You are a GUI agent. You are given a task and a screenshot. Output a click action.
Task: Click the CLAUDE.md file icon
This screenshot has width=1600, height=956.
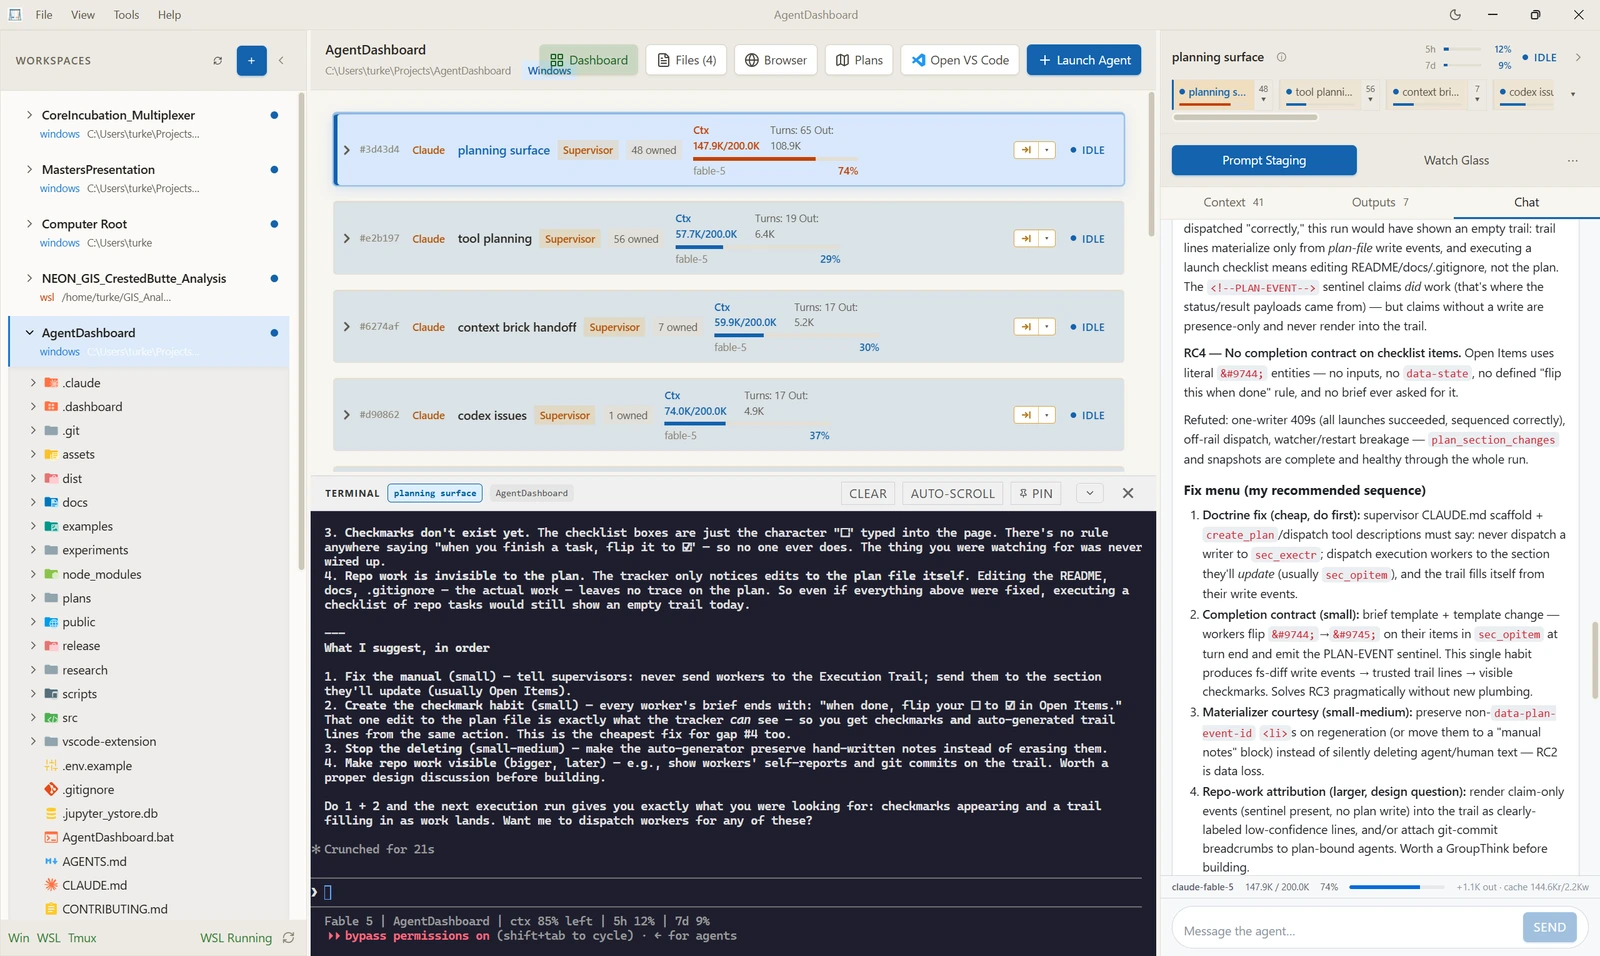[51, 885]
